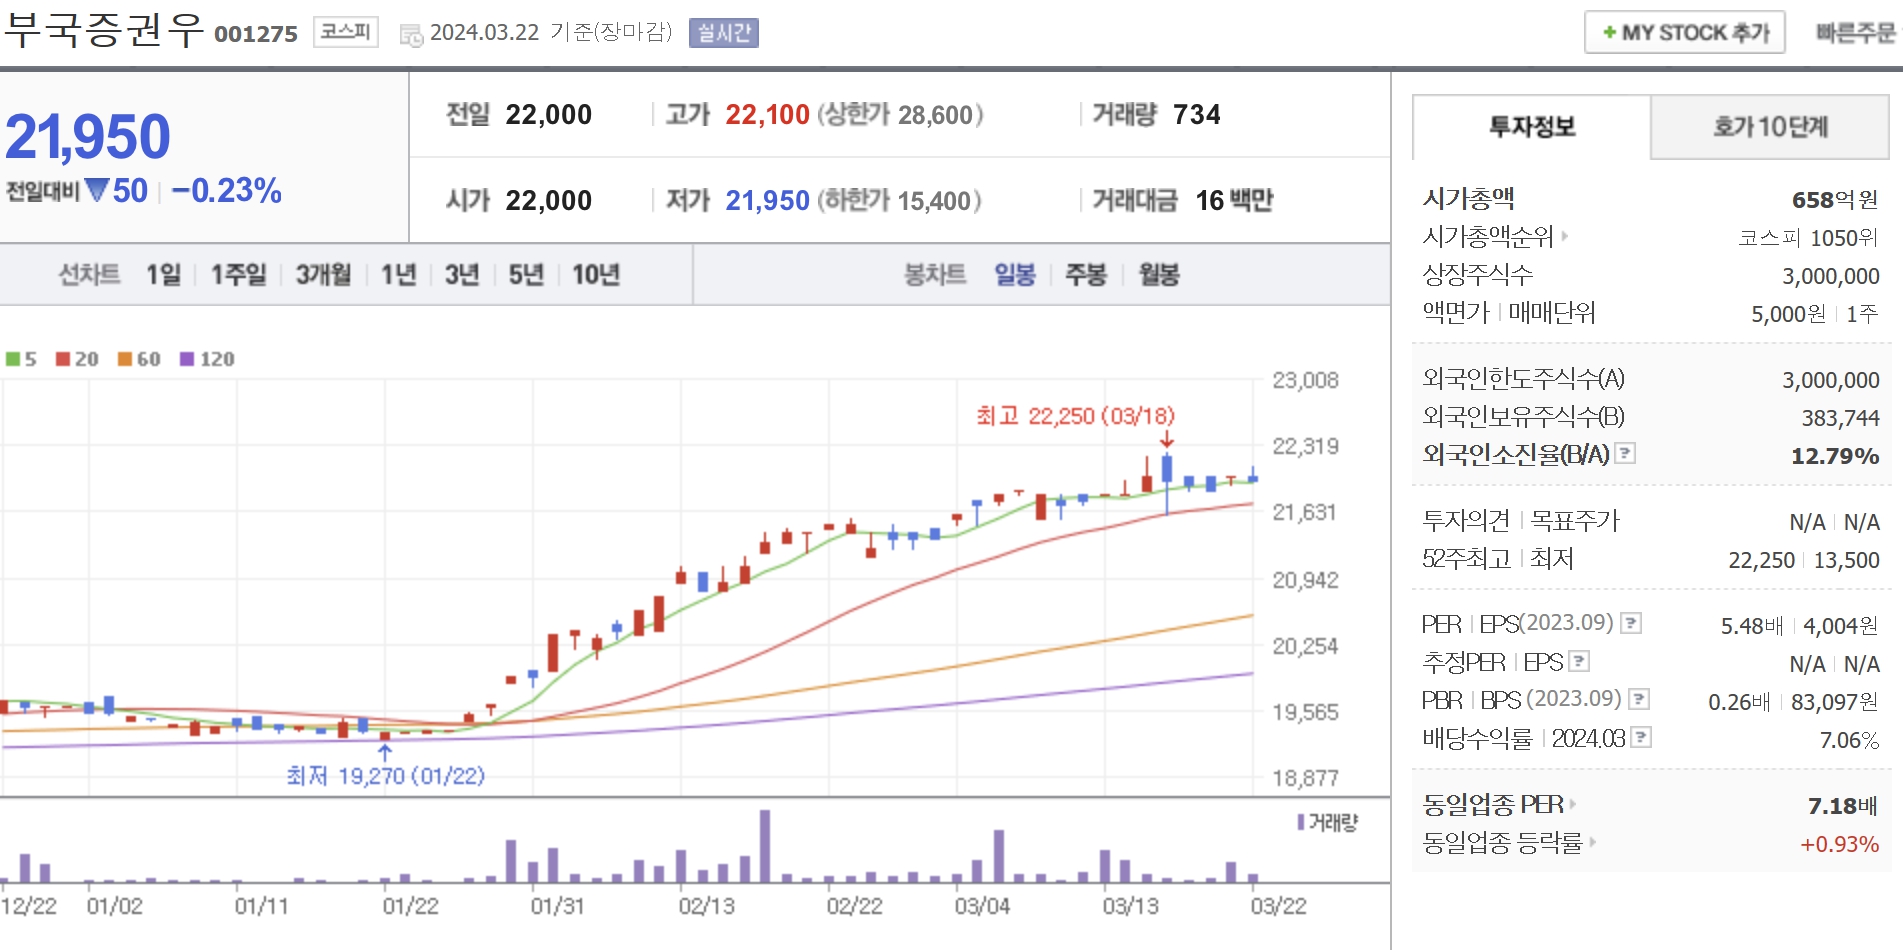Image resolution: width=1903 pixels, height=950 pixels.
Task: Expand the 동일업종 PER arrow
Action: click(1573, 803)
